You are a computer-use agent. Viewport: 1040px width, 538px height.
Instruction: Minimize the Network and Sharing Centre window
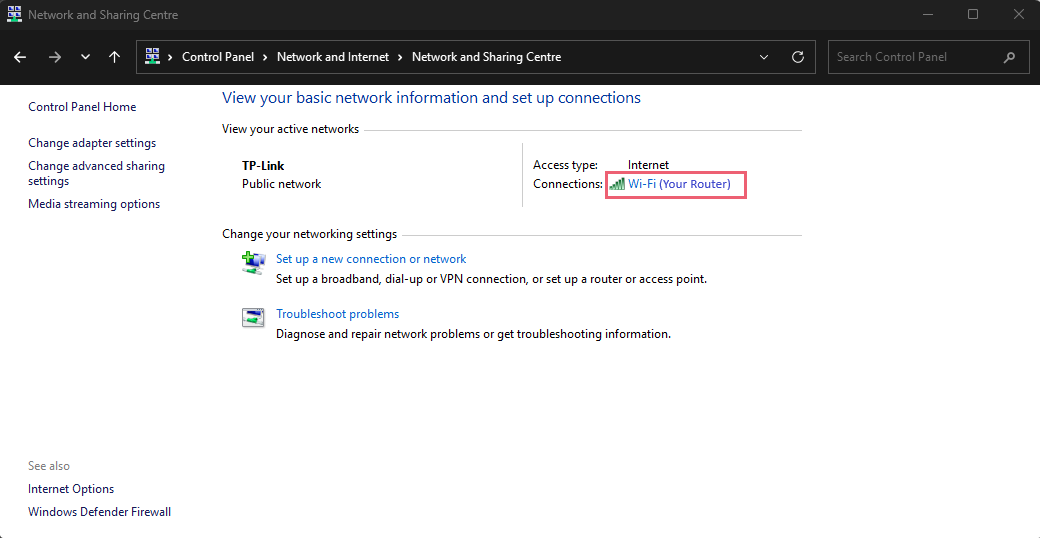[927, 14]
